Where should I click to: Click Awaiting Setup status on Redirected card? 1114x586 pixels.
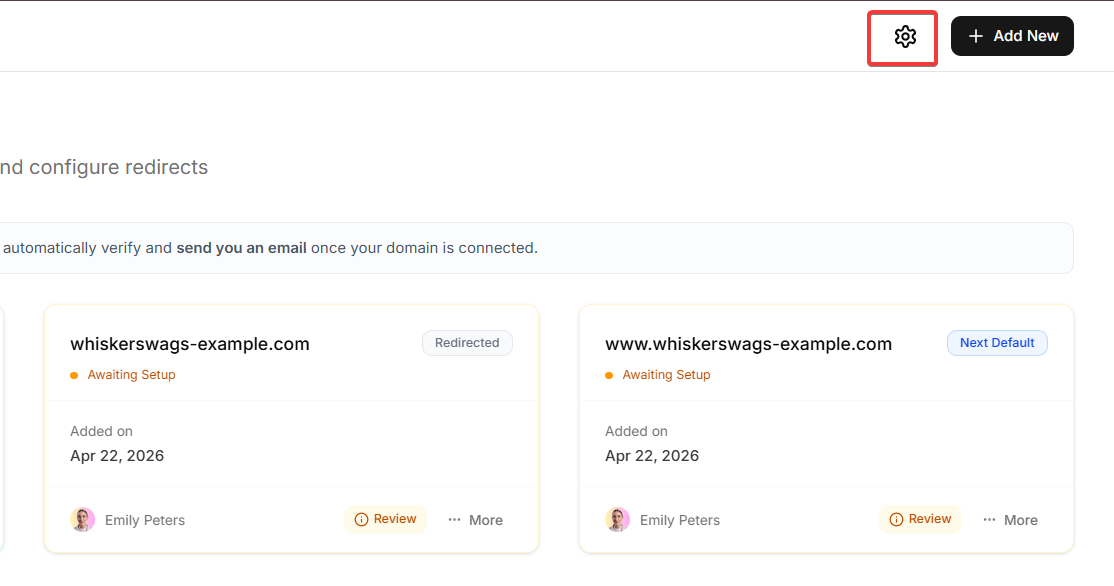pyautogui.click(x=131, y=375)
